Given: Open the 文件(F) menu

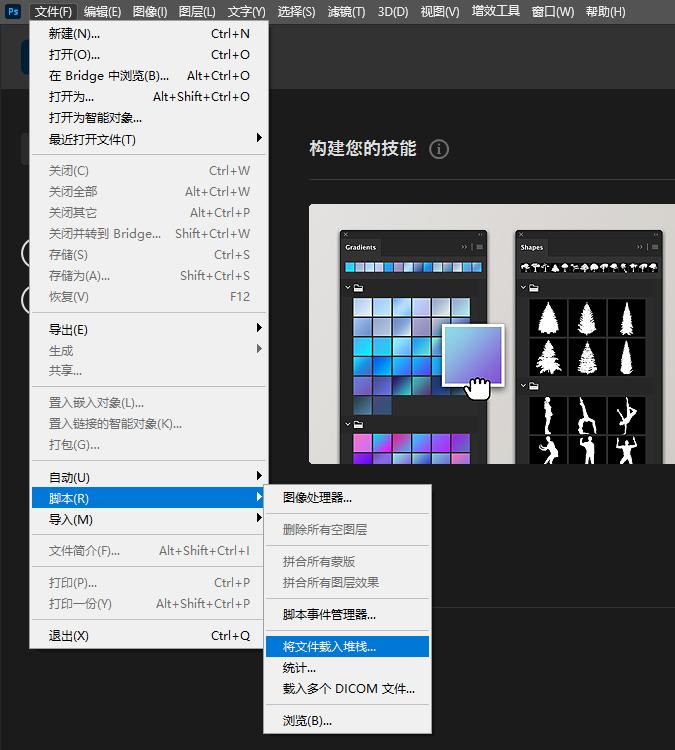Looking at the screenshot, I should (53, 11).
